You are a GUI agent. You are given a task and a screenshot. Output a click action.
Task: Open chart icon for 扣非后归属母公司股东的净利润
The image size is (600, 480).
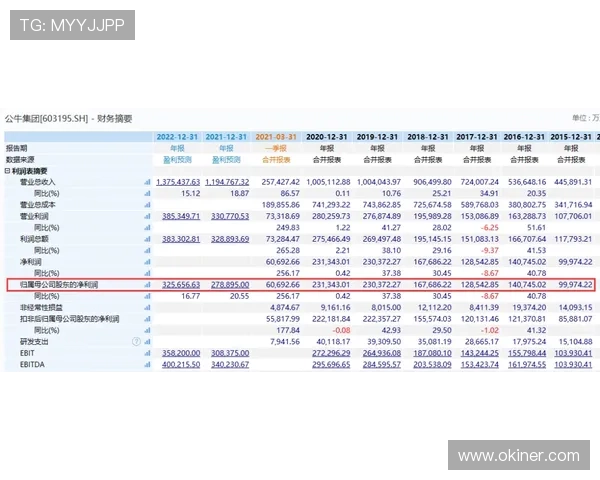pyautogui.click(x=146, y=319)
